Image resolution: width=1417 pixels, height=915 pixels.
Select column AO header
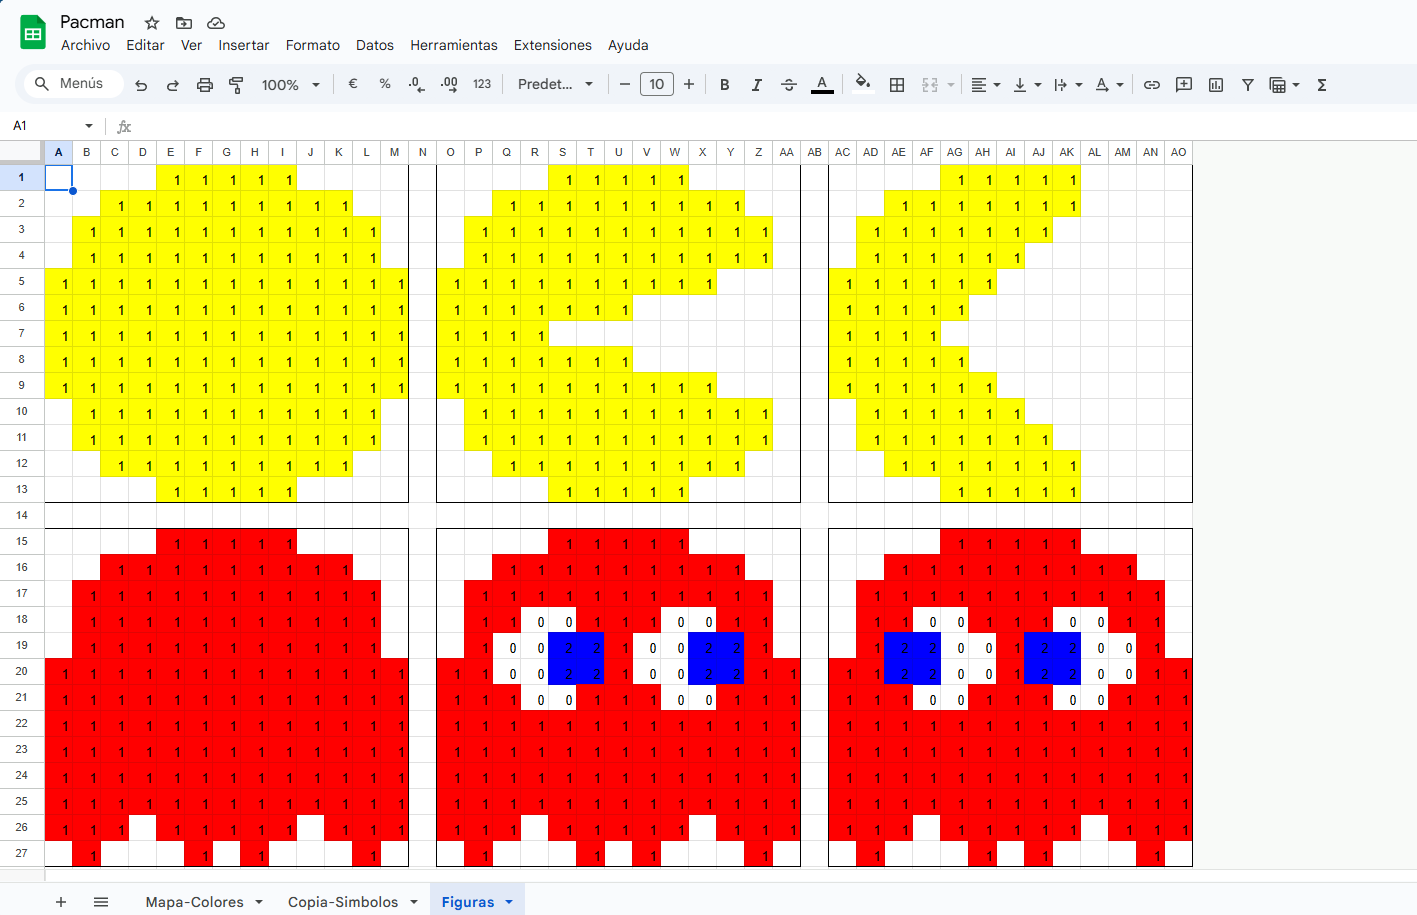(x=1179, y=152)
